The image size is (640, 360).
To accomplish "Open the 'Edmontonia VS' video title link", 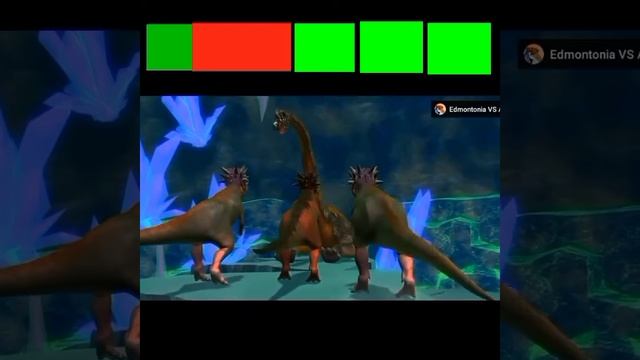I will (474, 109).
